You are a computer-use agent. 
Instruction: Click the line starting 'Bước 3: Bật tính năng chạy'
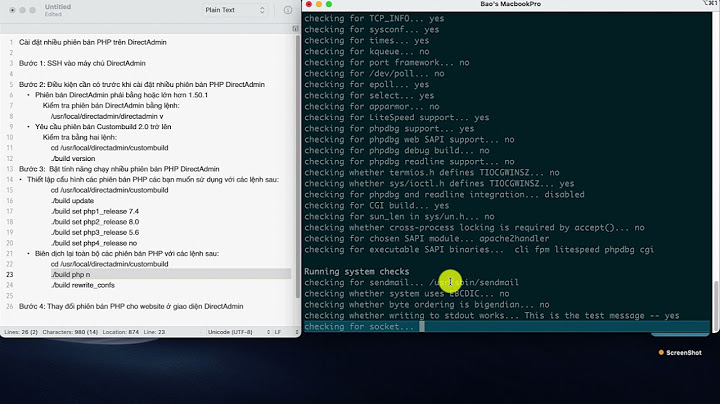[x=119, y=169]
